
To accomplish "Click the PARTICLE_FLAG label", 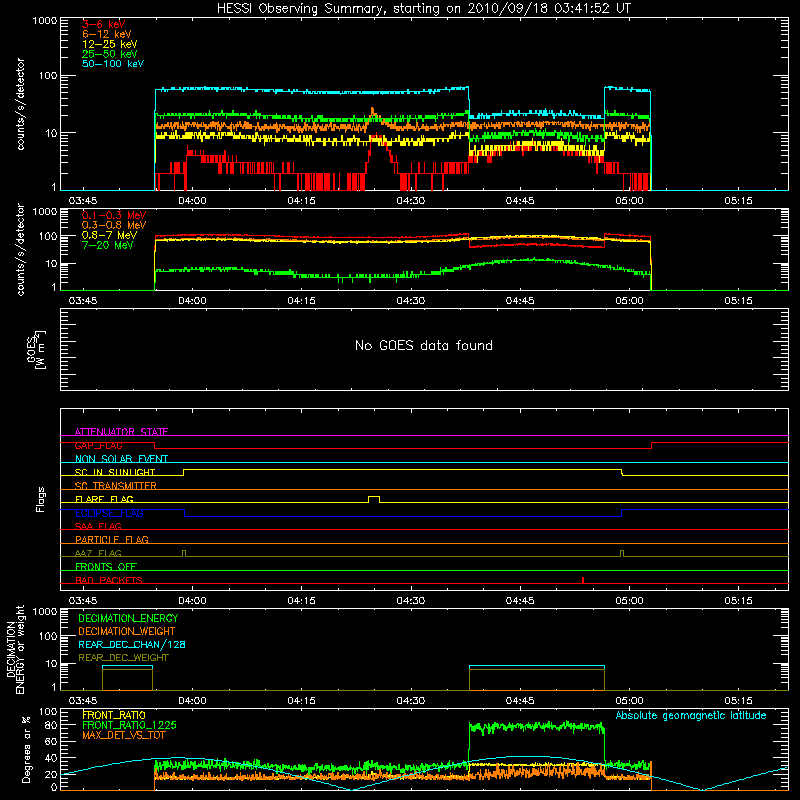I will (112, 539).
